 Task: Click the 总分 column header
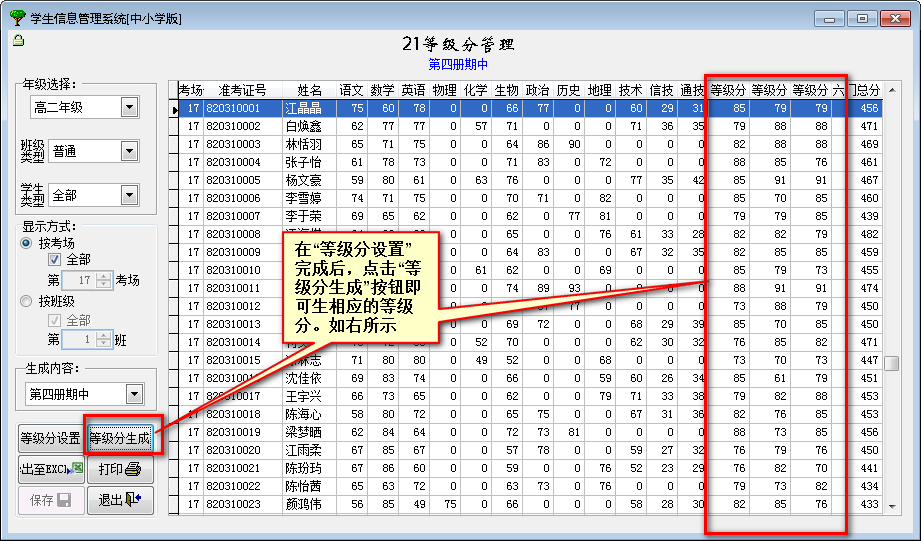tap(868, 90)
